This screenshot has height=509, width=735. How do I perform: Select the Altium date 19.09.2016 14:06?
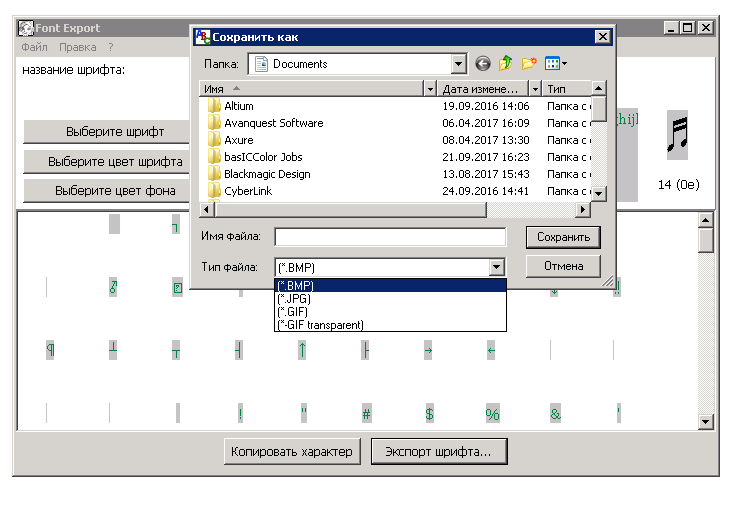click(x=486, y=106)
